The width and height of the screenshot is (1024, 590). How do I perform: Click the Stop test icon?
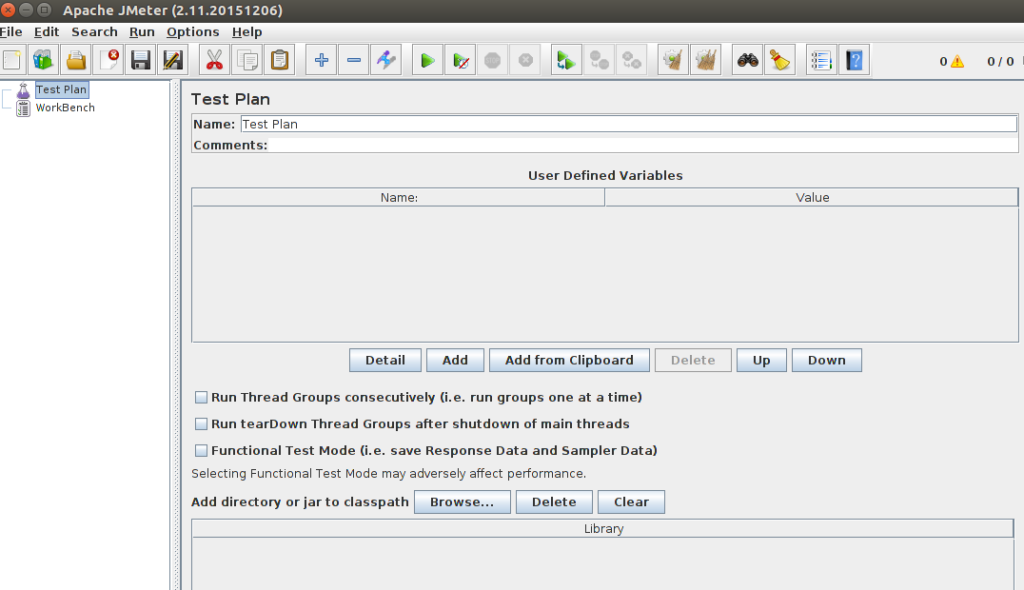(x=492, y=60)
